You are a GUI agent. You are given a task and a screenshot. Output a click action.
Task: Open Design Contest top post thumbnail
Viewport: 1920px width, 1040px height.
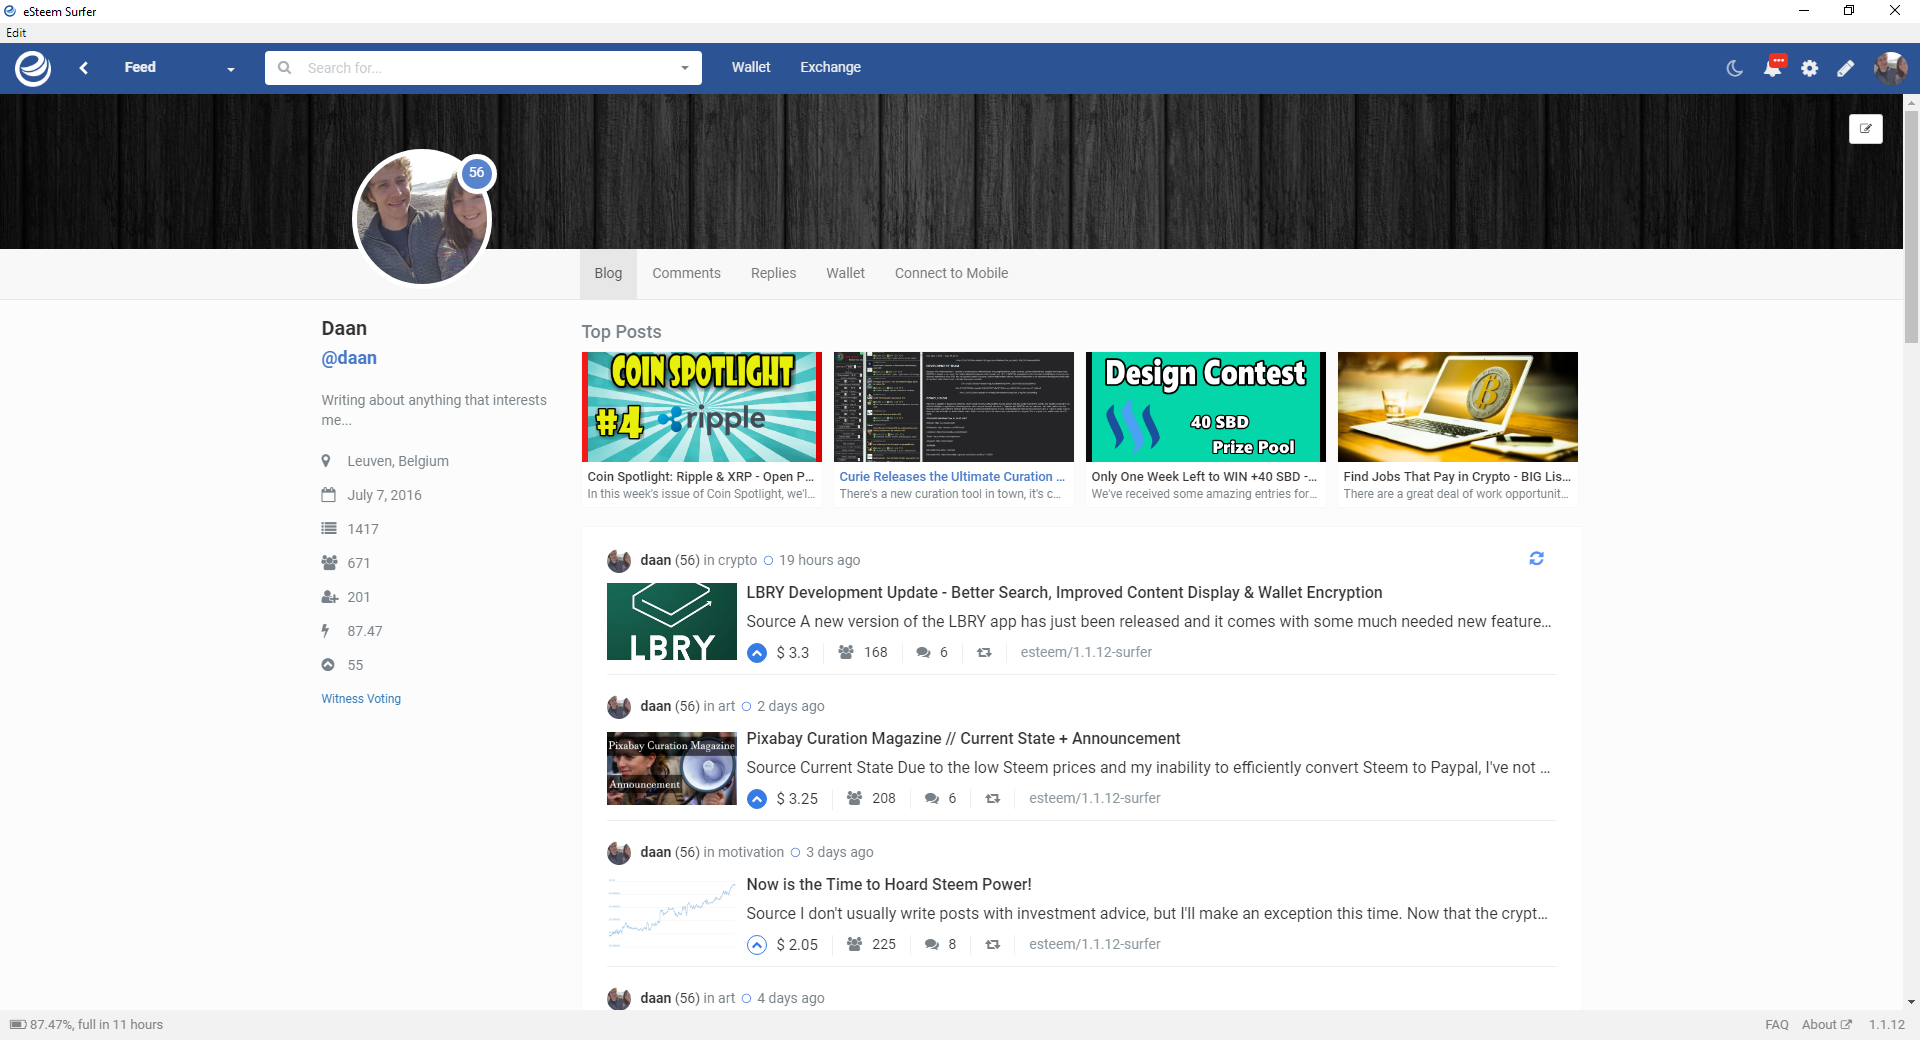point(1206,407)
